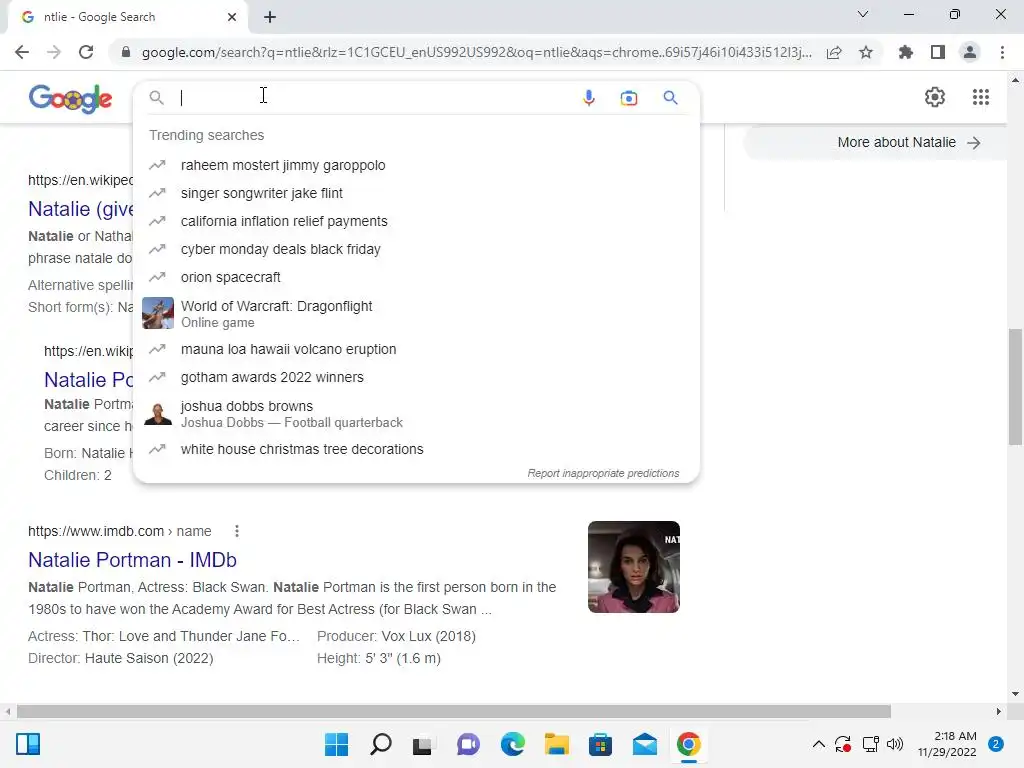
Task: Choose mauna loa hawaii volcano eruption
Action: tap(416, 349)
